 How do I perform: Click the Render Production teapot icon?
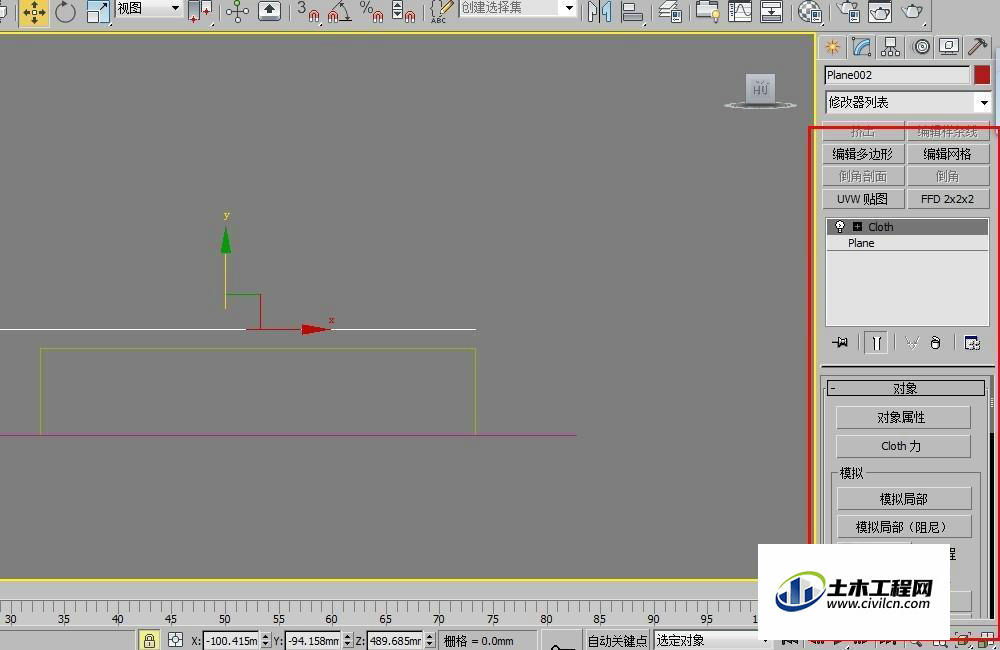[913, 11]
